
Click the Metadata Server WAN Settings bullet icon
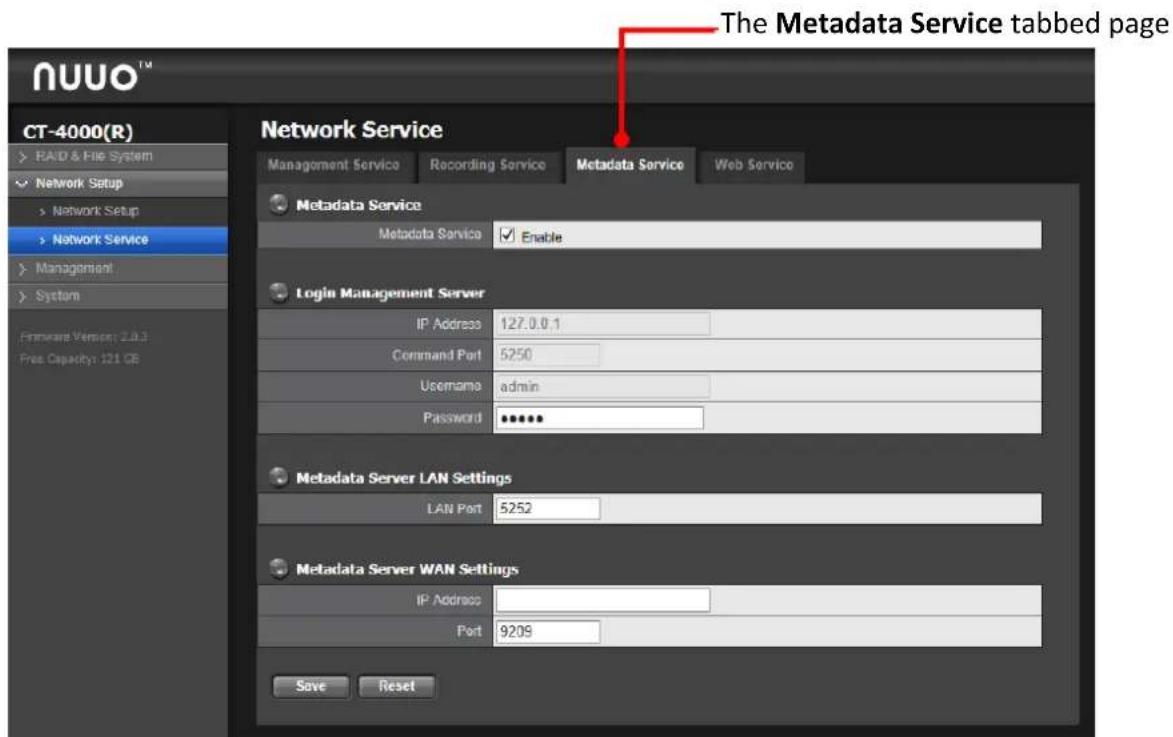click(x=278, y=568)
